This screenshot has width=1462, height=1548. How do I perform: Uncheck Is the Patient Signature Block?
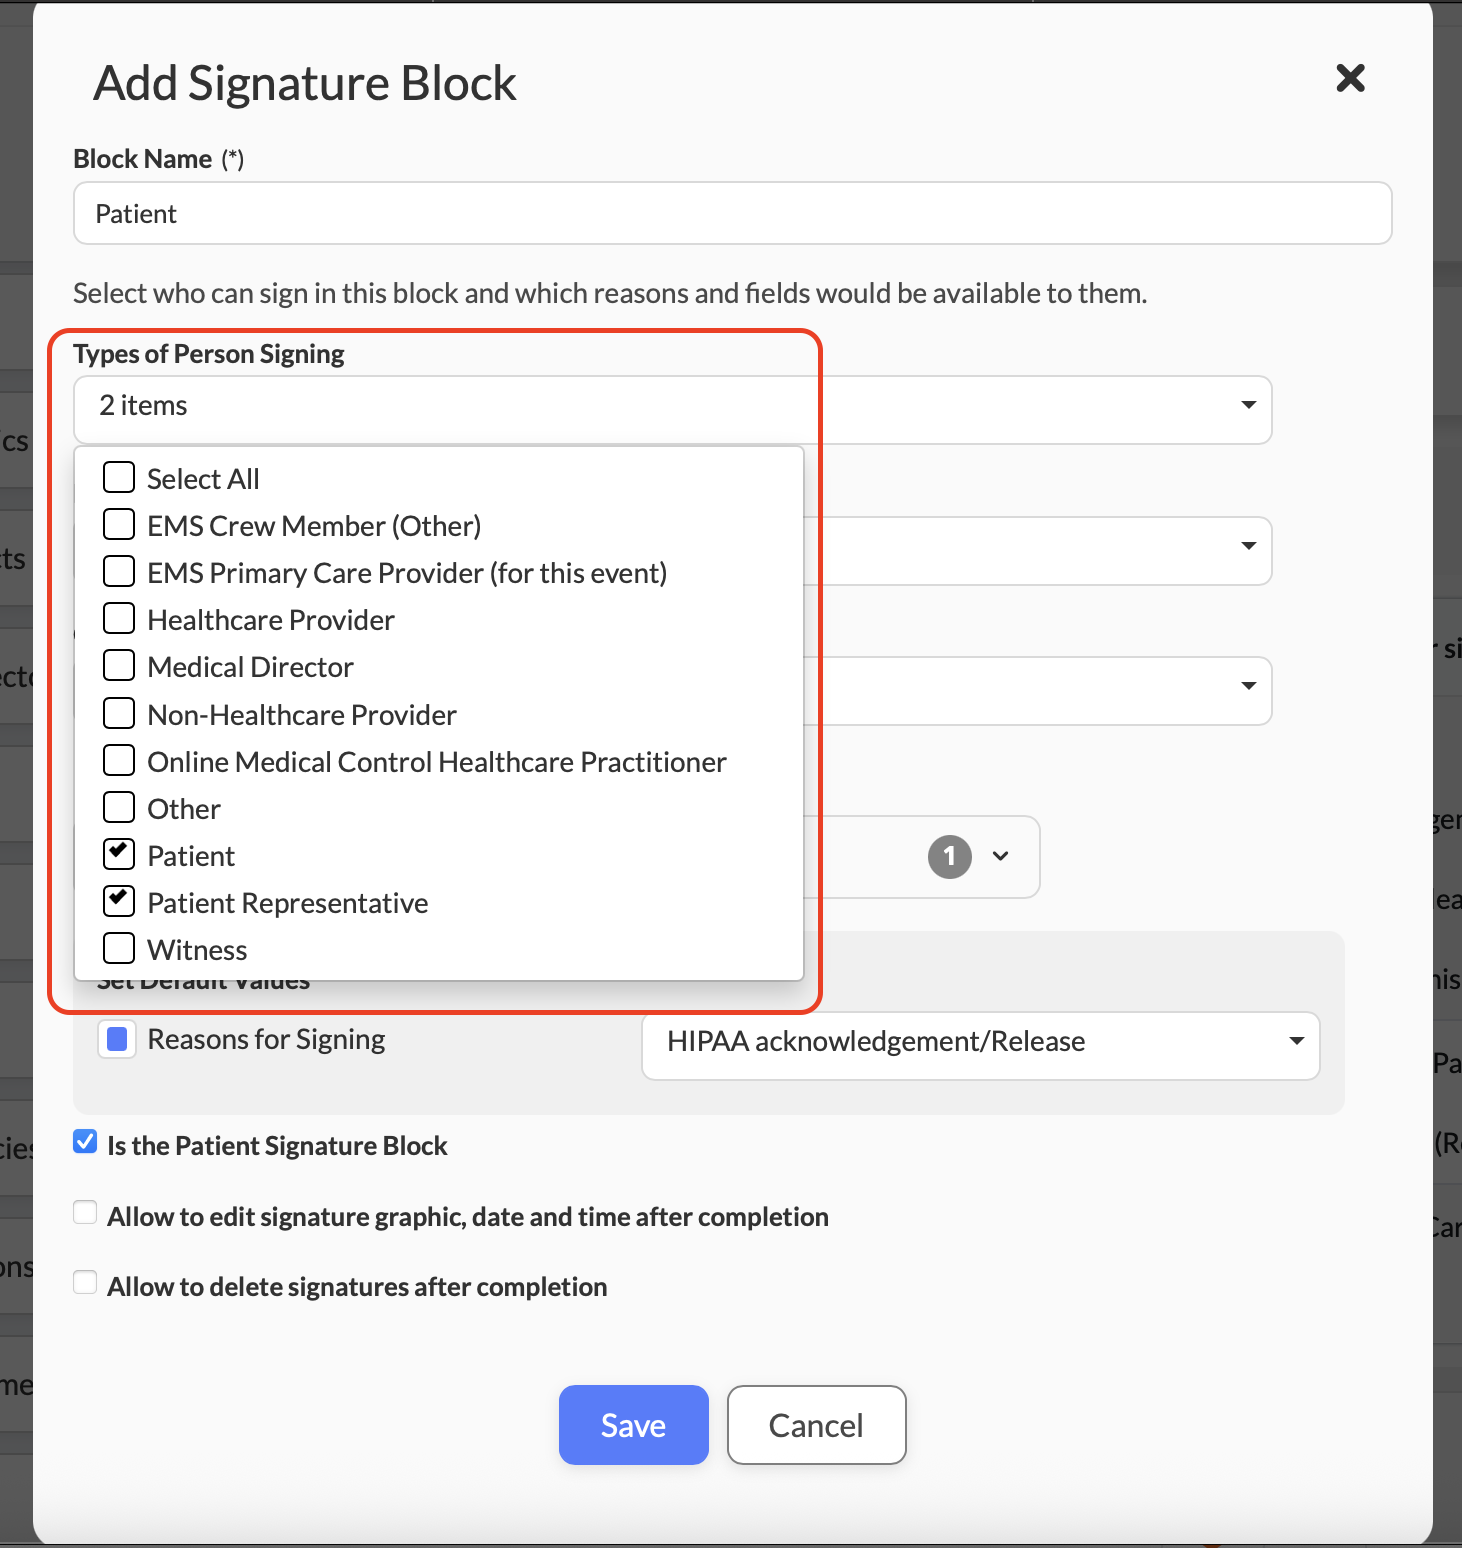tap(86, 1143)
